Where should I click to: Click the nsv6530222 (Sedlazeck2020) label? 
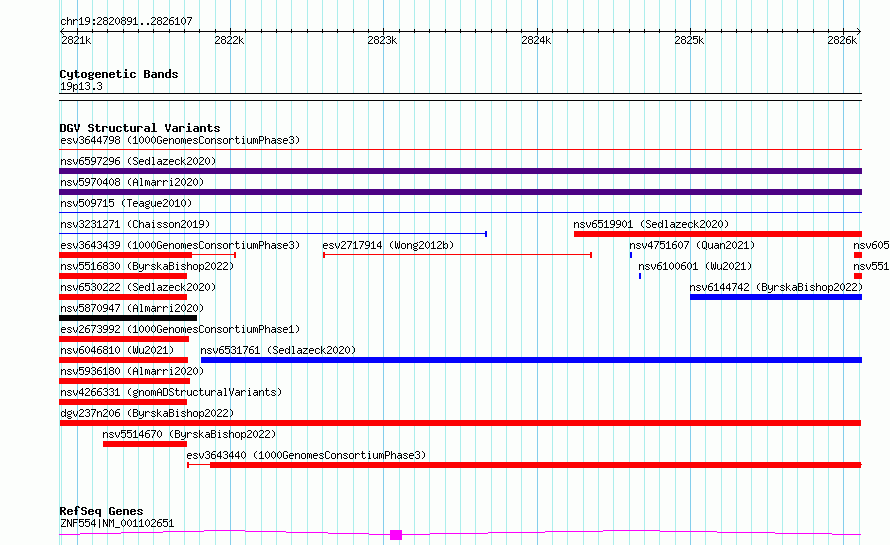click(138, 287)
